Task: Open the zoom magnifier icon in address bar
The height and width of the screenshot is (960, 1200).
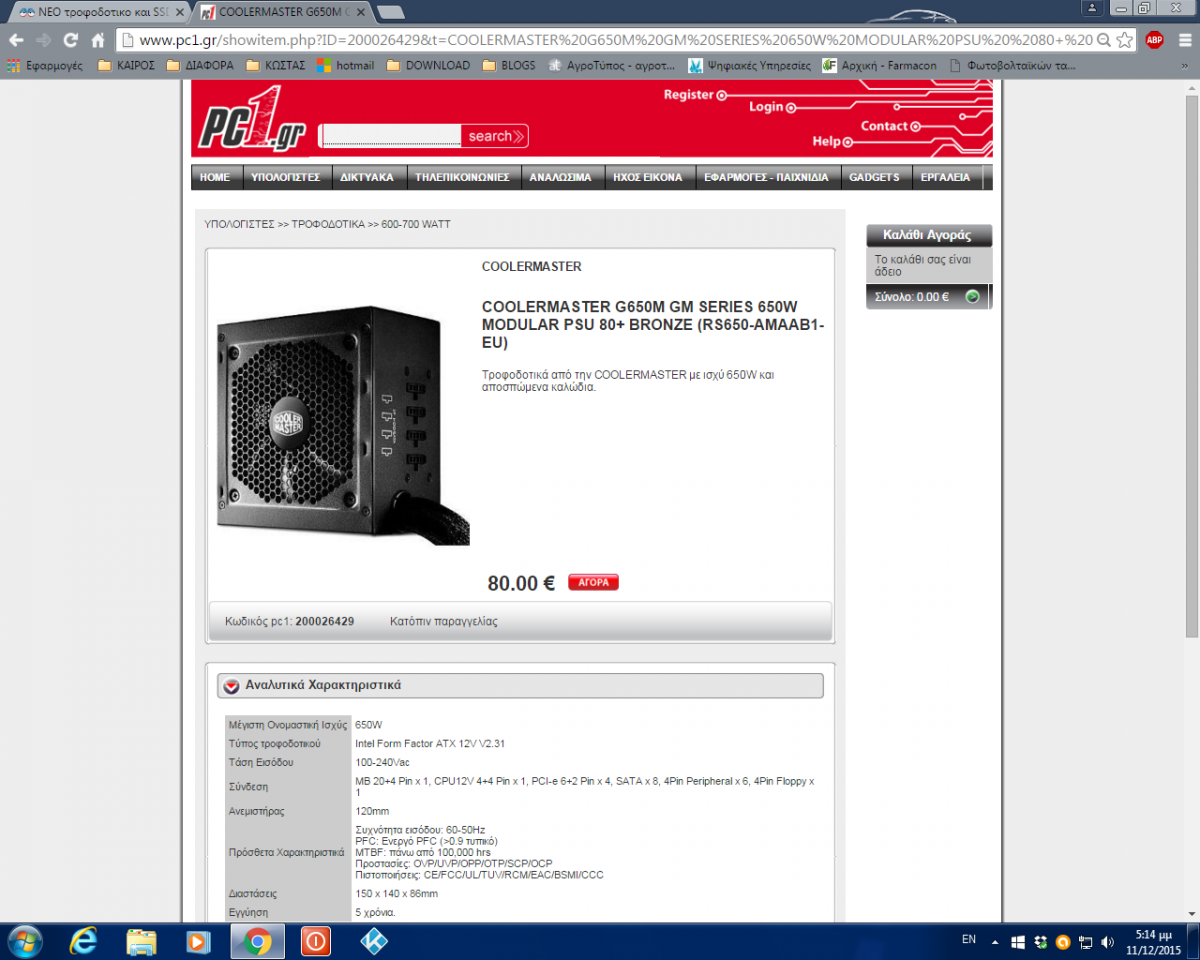Action: click(x=1103, y=40)
